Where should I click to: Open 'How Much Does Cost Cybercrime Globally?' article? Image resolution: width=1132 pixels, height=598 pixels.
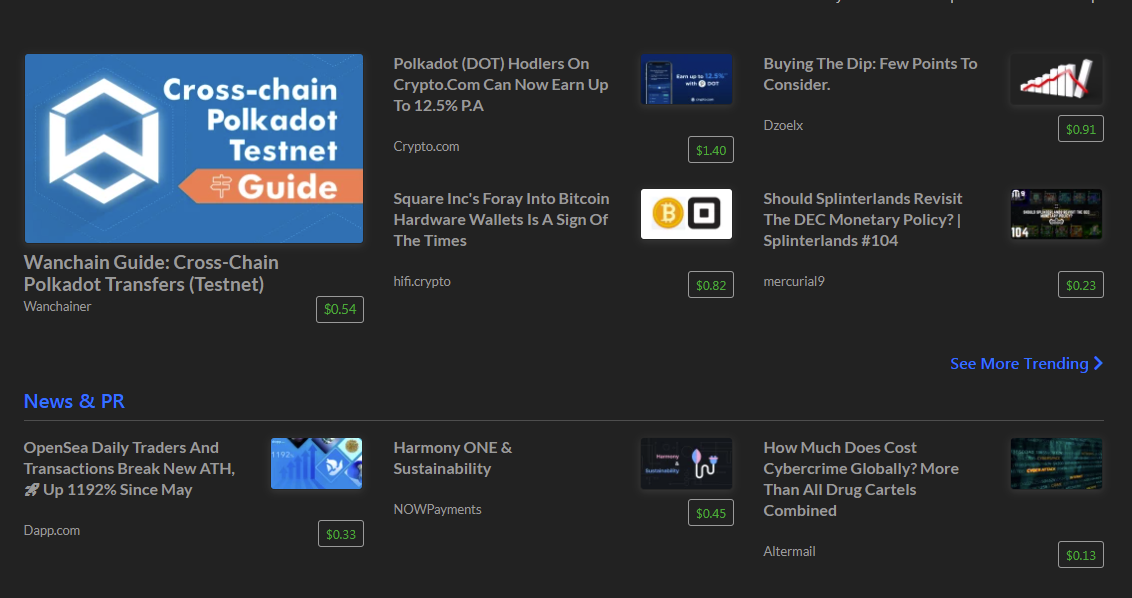(x=861, y=479)
